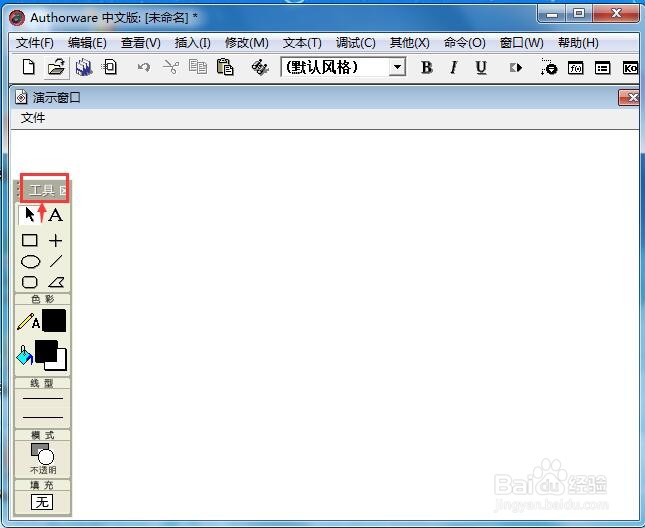
Task: Open the 查看(V) menu
Action: tap(140, 43)
